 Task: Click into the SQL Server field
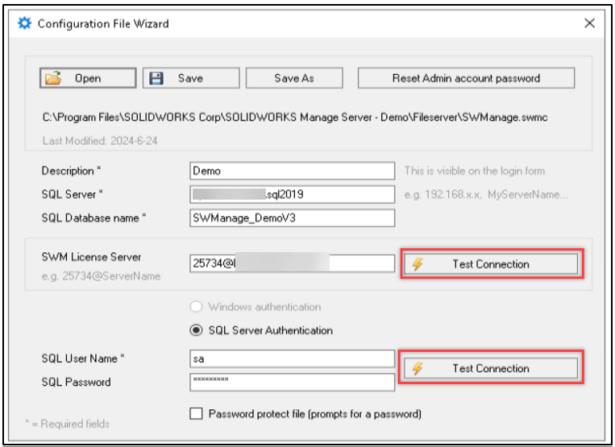[292, 193]
